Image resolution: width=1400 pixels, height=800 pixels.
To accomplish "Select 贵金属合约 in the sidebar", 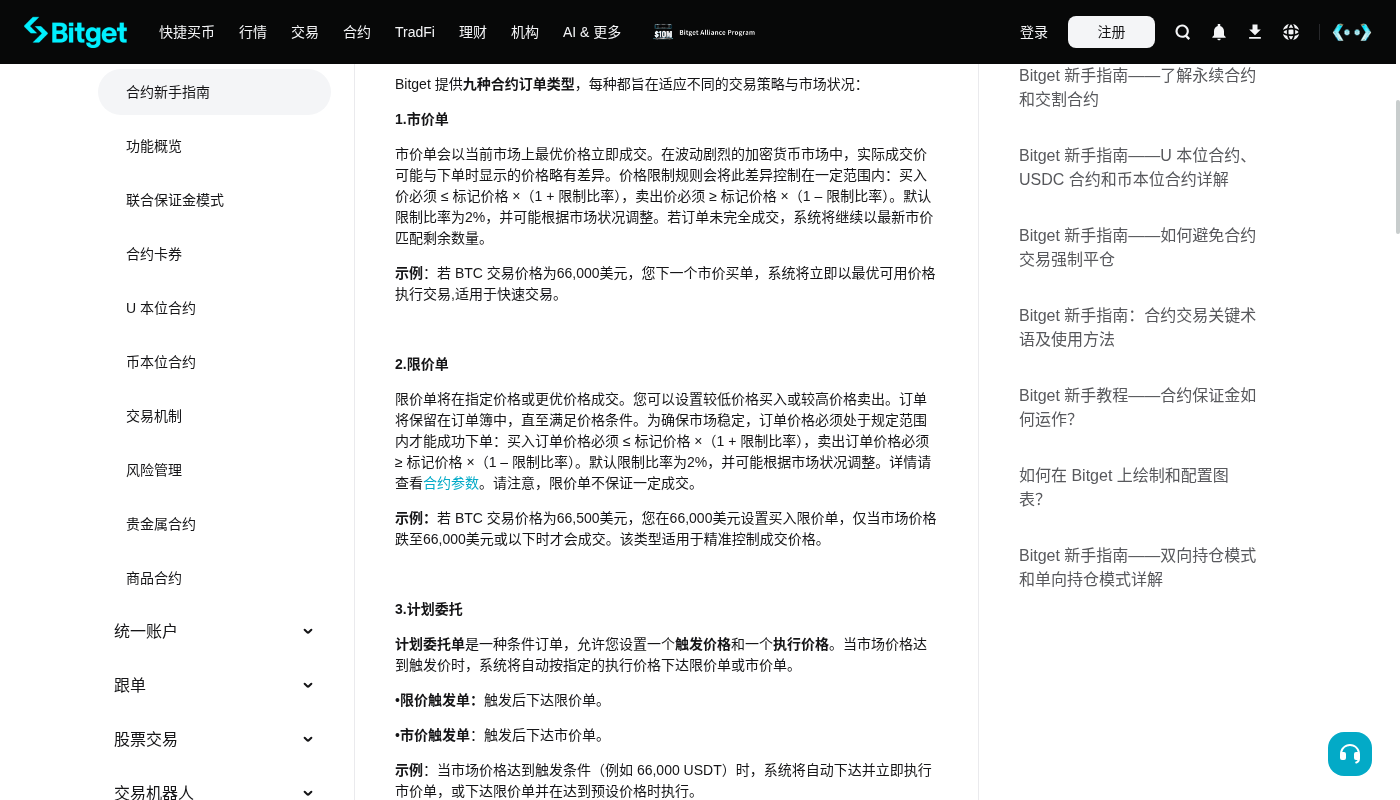I will pyautogui.click(x=214, y=524).
